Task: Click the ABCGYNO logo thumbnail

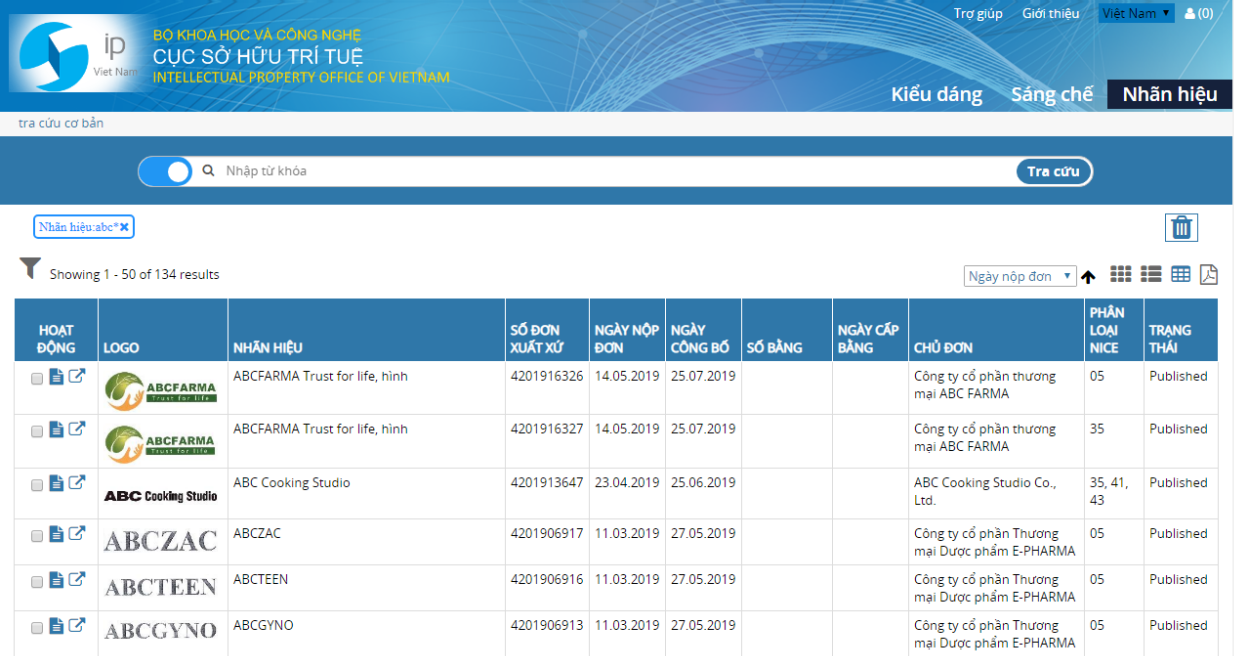Action: (x=161, y=631)
